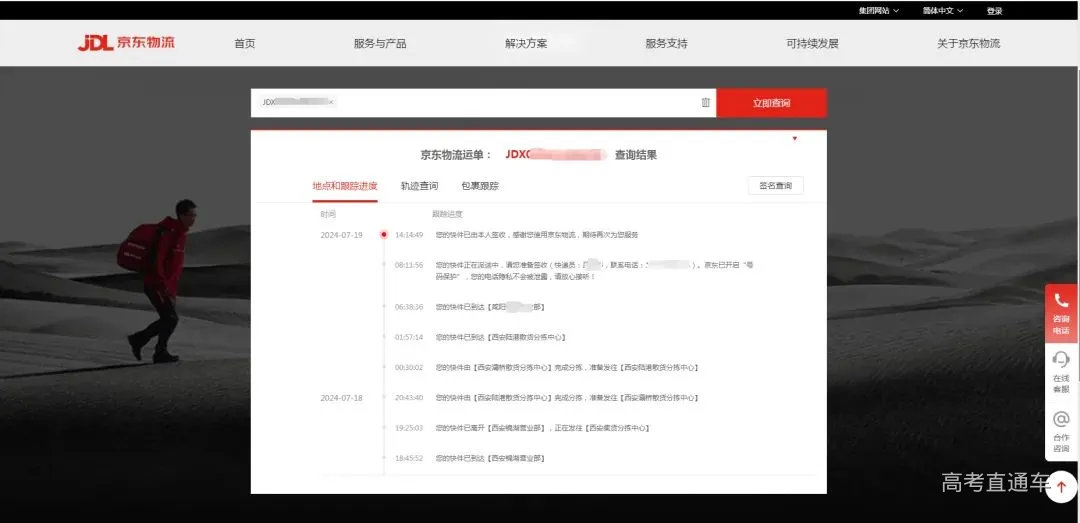Click the 登录 login link

(994, 10)
